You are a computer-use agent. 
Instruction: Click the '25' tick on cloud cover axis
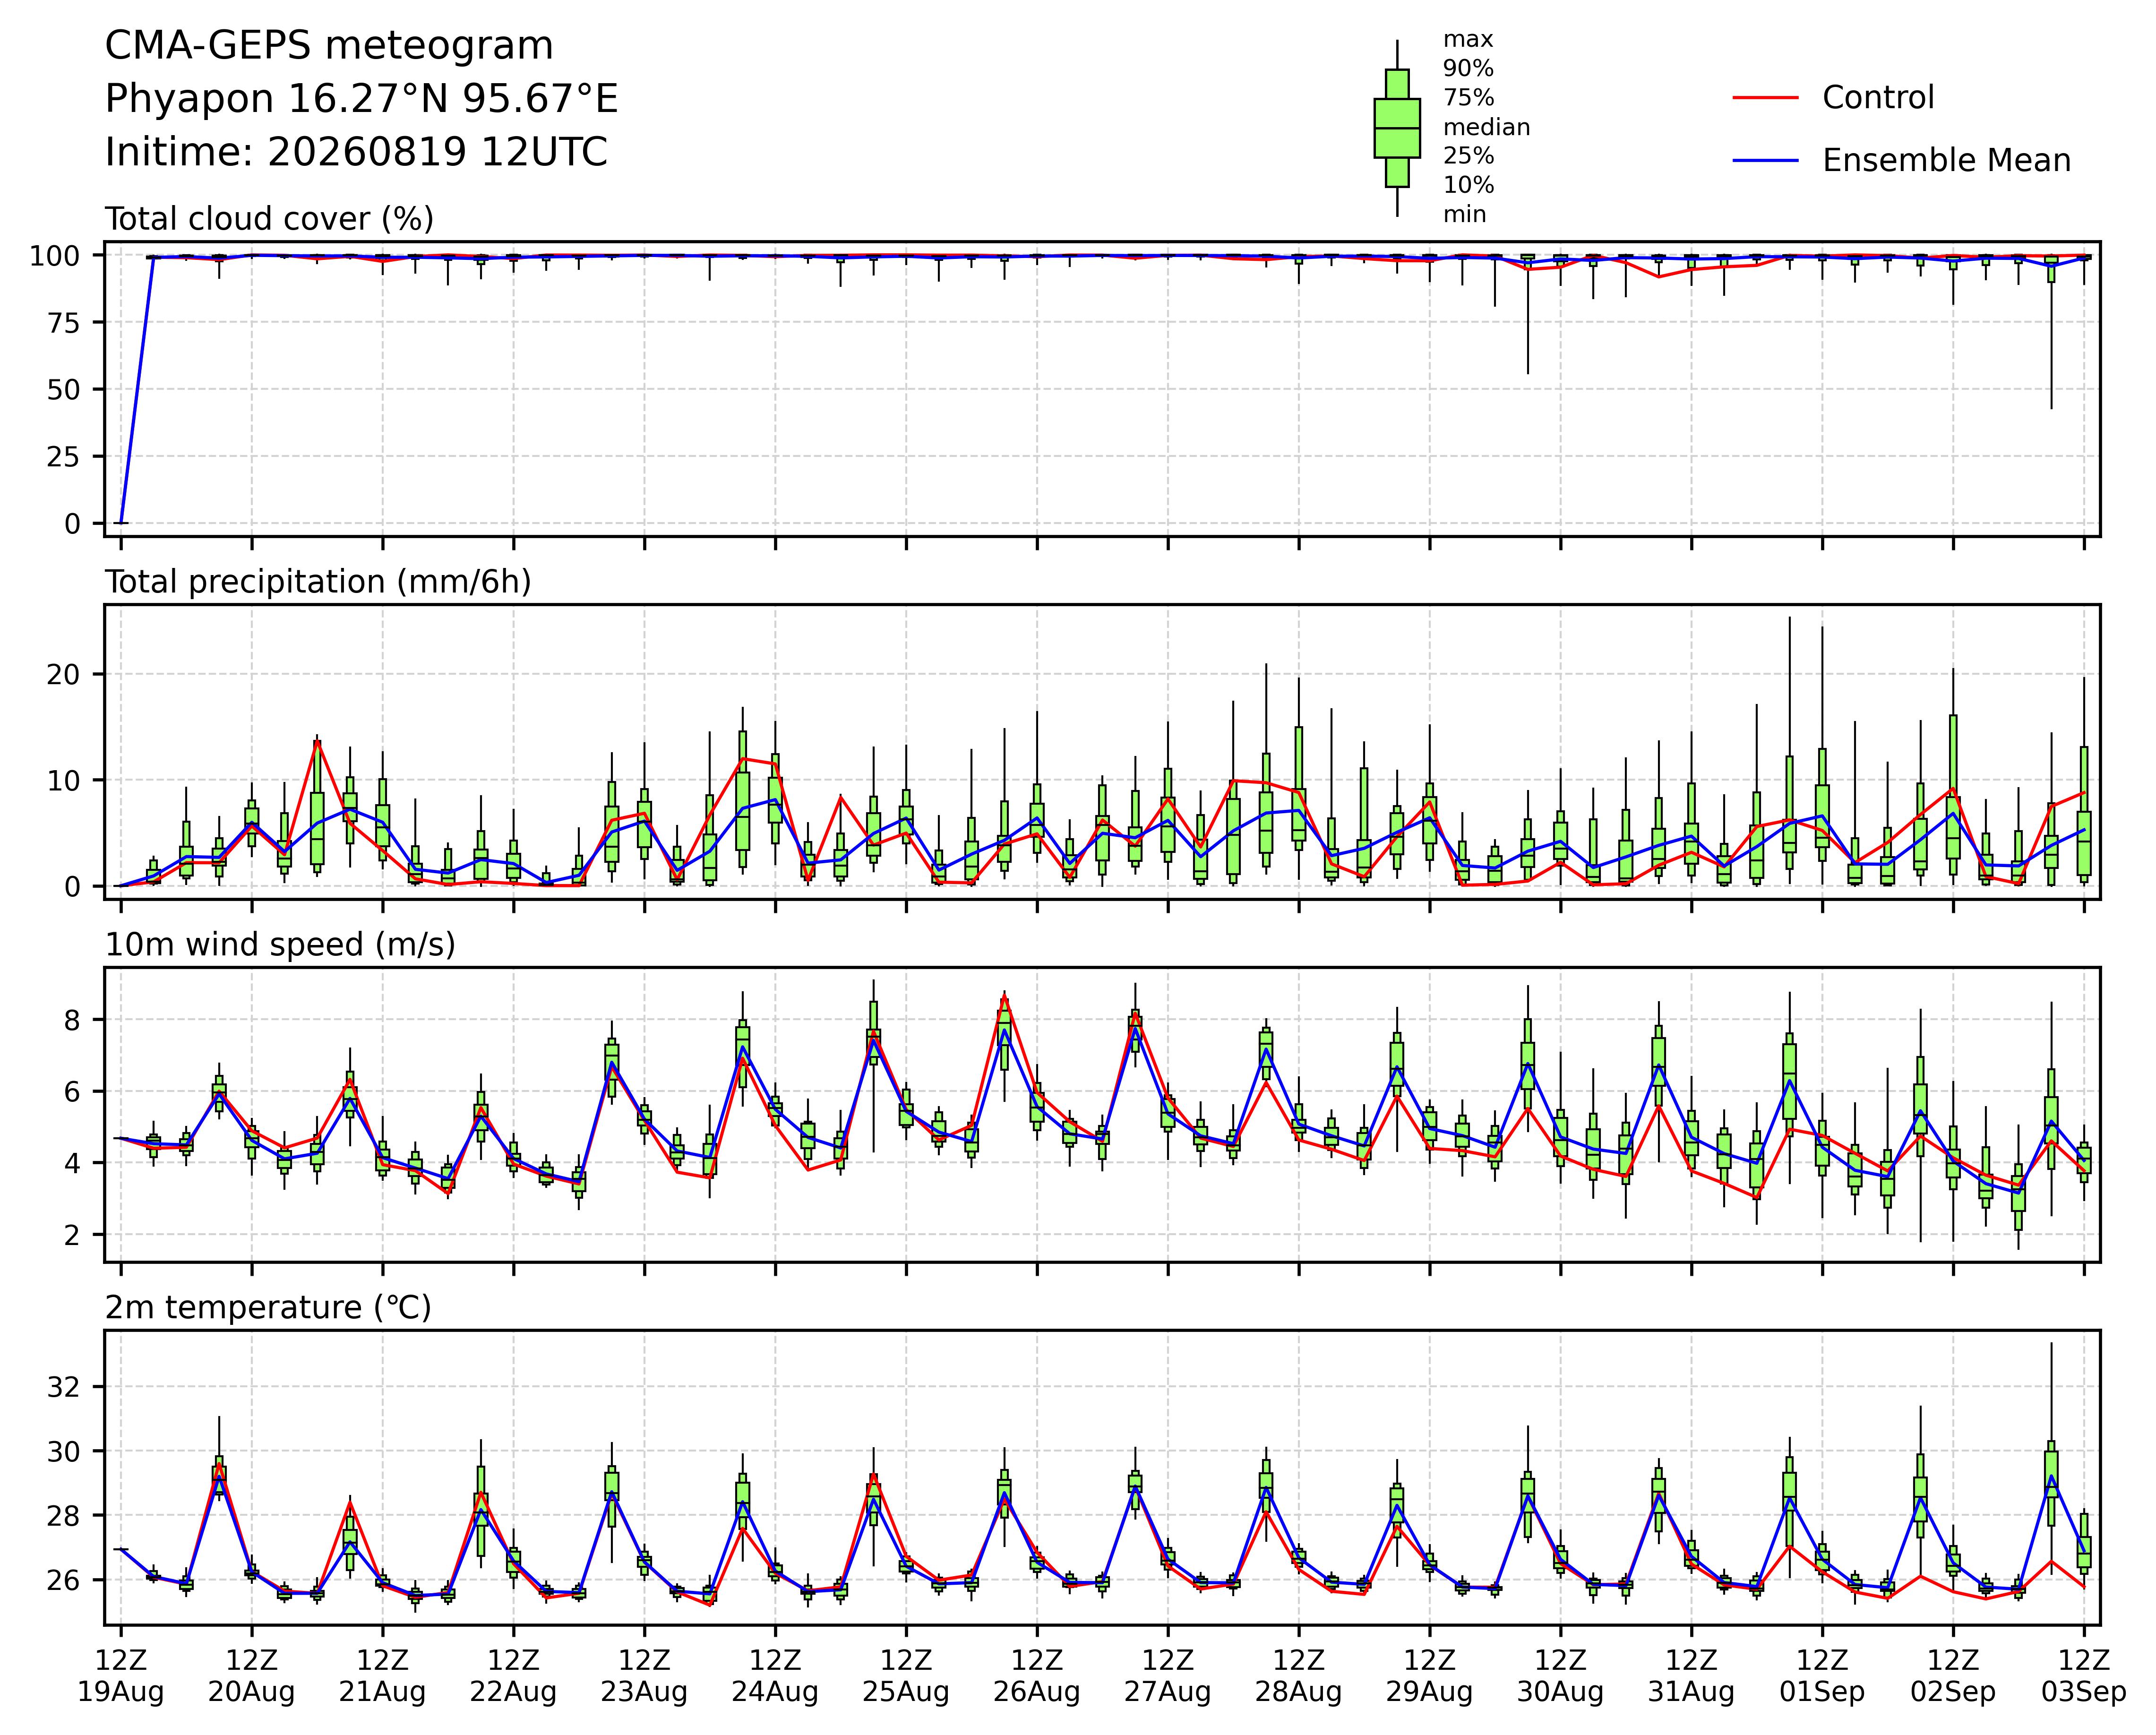(63, 456)
